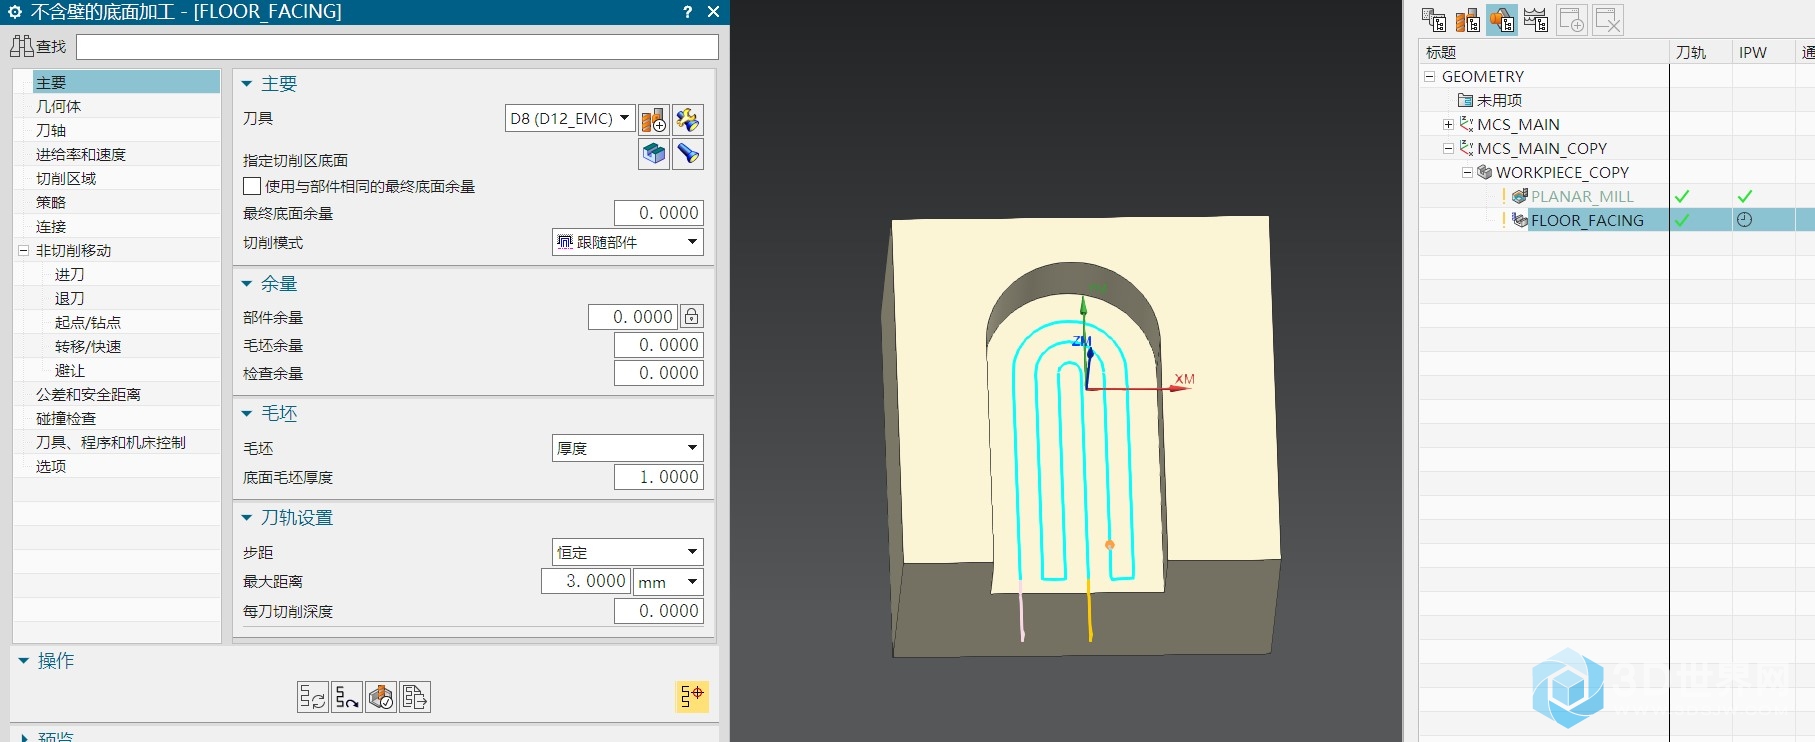
Task: Collapse the 刀轨设置 section header
Action: coord(247,518)
